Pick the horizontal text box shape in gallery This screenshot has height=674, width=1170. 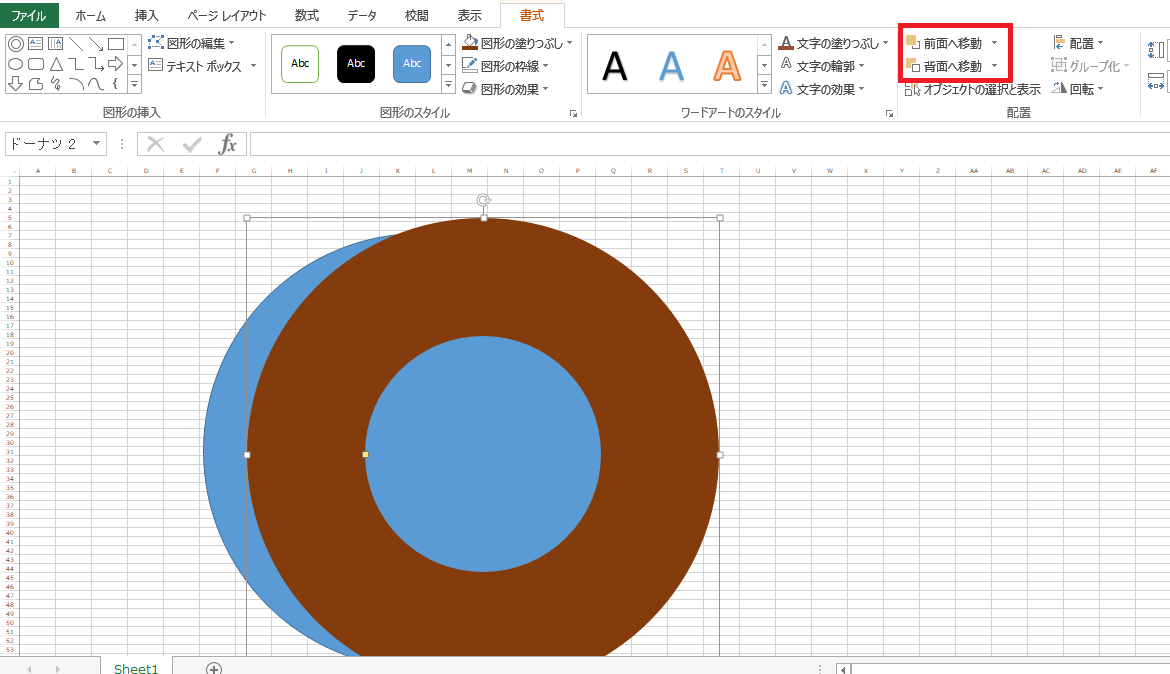pos(35,44)
